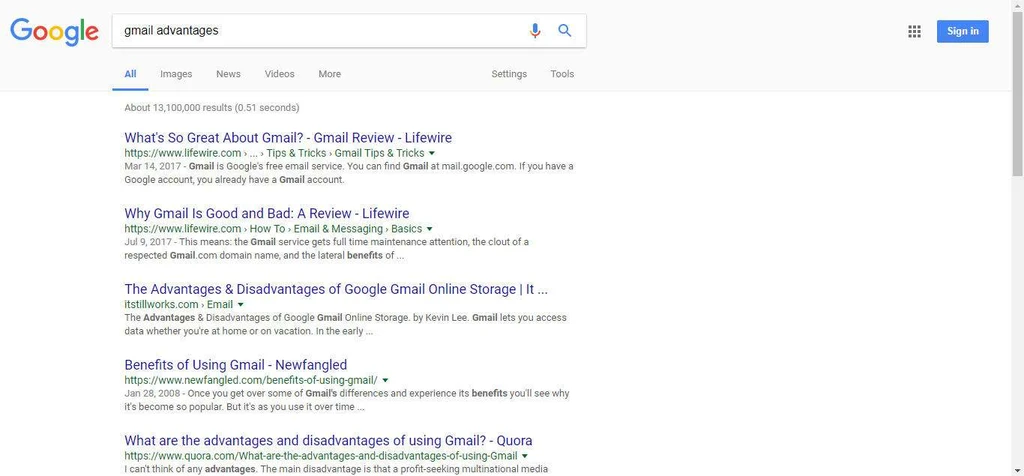Click the 'Jan 28, 2008' snippet text

(x=152, y=394)
